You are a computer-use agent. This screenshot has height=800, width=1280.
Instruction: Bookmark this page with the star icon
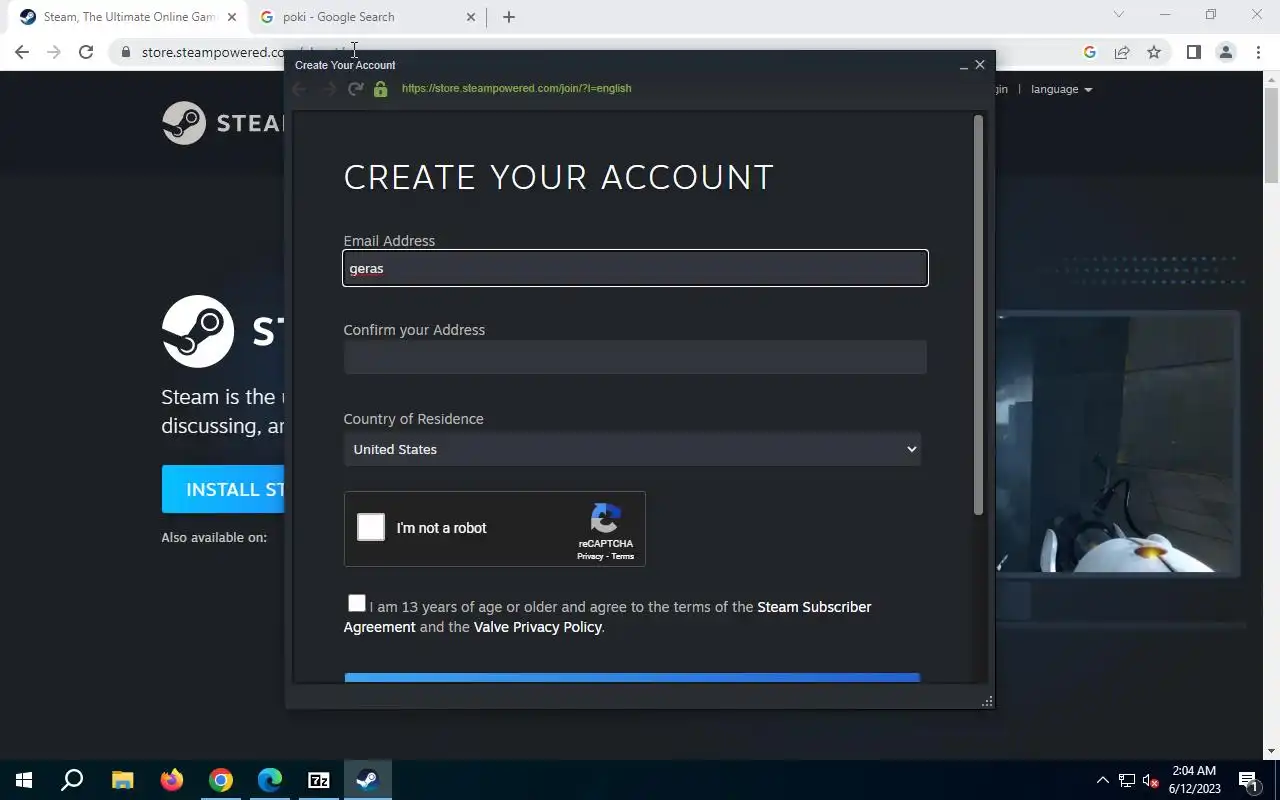point(1154,52)
